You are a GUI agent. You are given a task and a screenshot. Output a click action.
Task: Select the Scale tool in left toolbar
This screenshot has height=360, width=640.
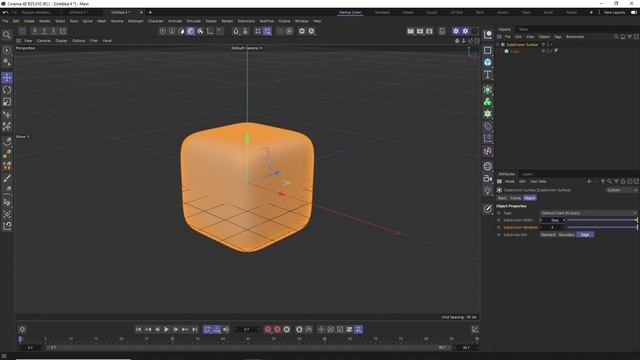7,102
